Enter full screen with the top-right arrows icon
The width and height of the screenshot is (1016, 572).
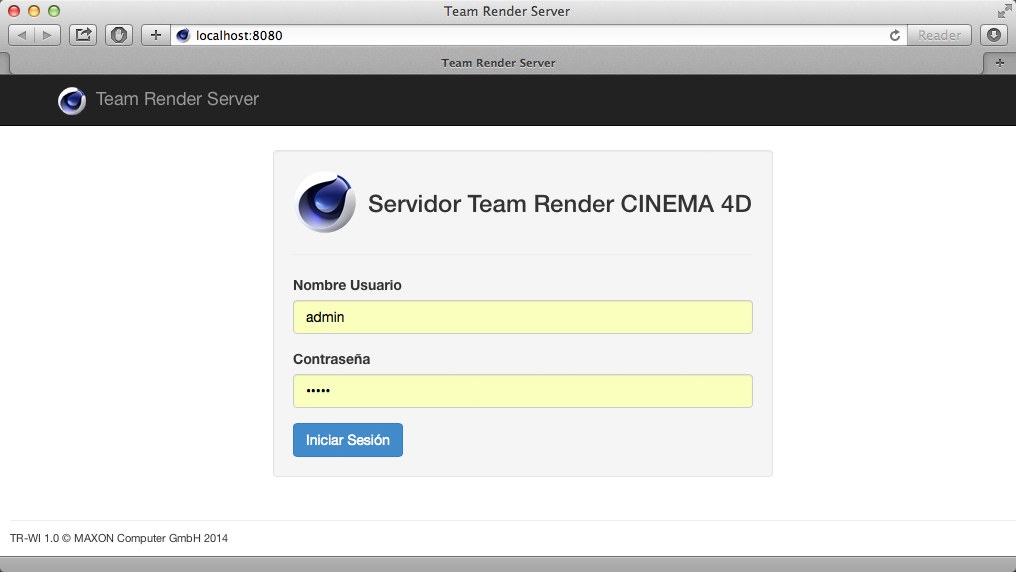point(1004,11)
